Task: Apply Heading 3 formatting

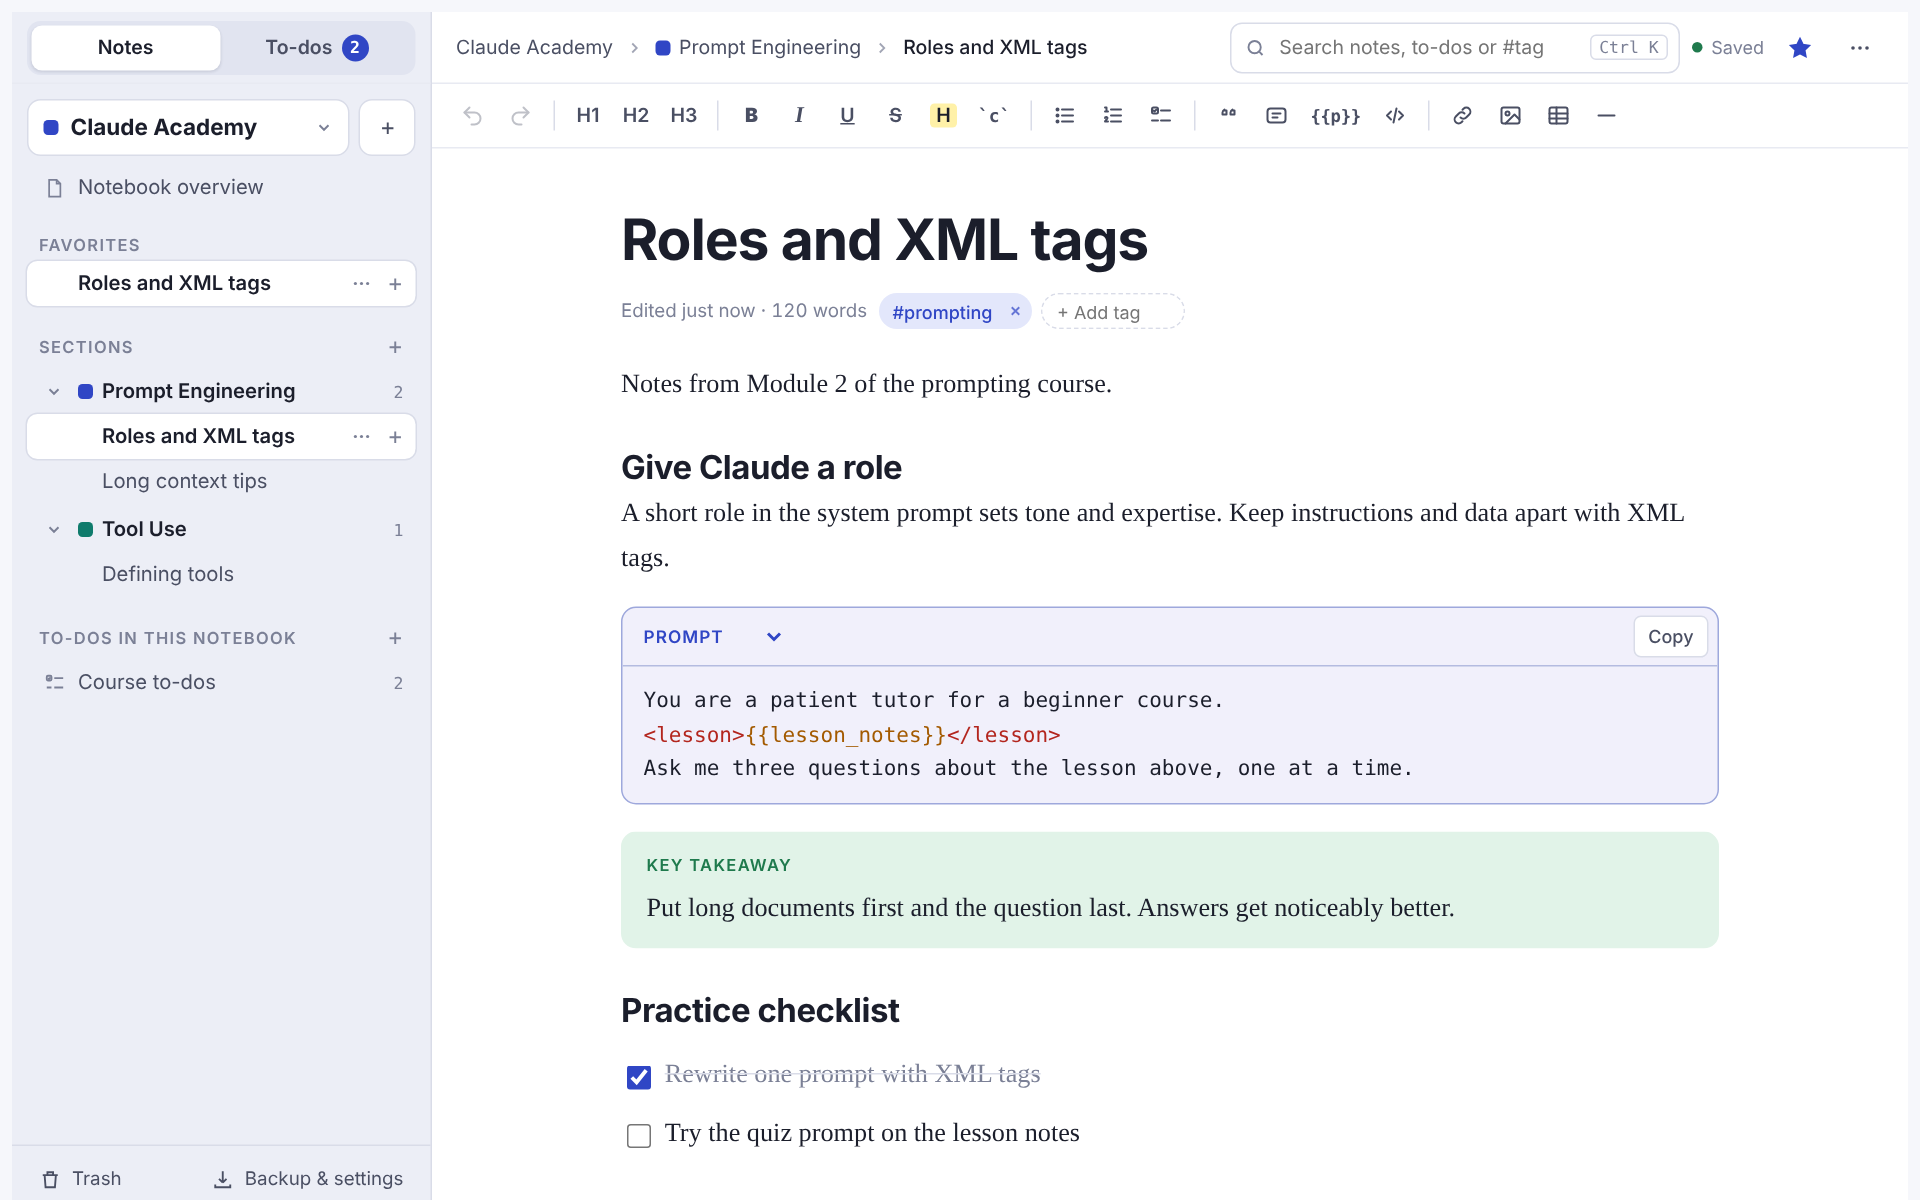Action: (x=684, y=116)
